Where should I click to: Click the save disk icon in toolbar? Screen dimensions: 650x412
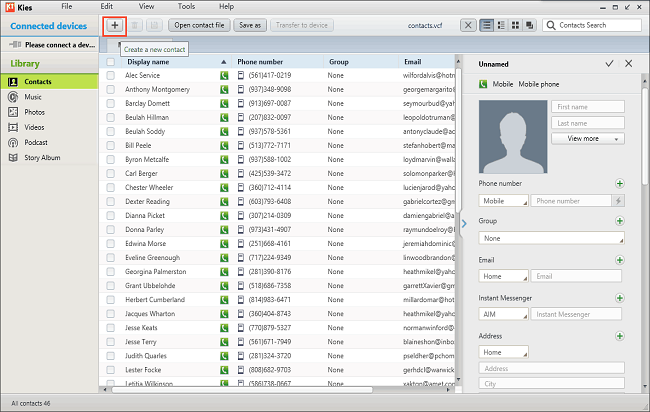click(x=154, y=25)
